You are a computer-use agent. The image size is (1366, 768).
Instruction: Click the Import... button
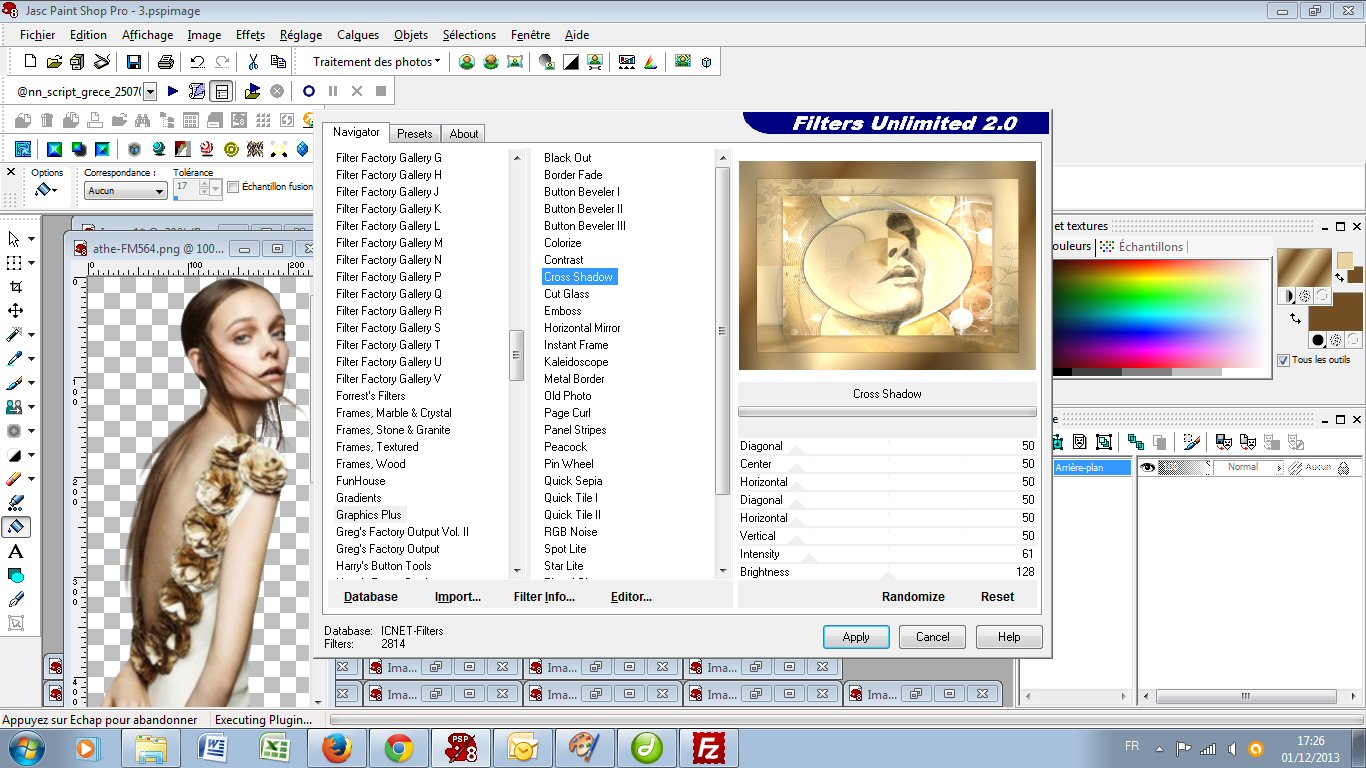[458, 597]
